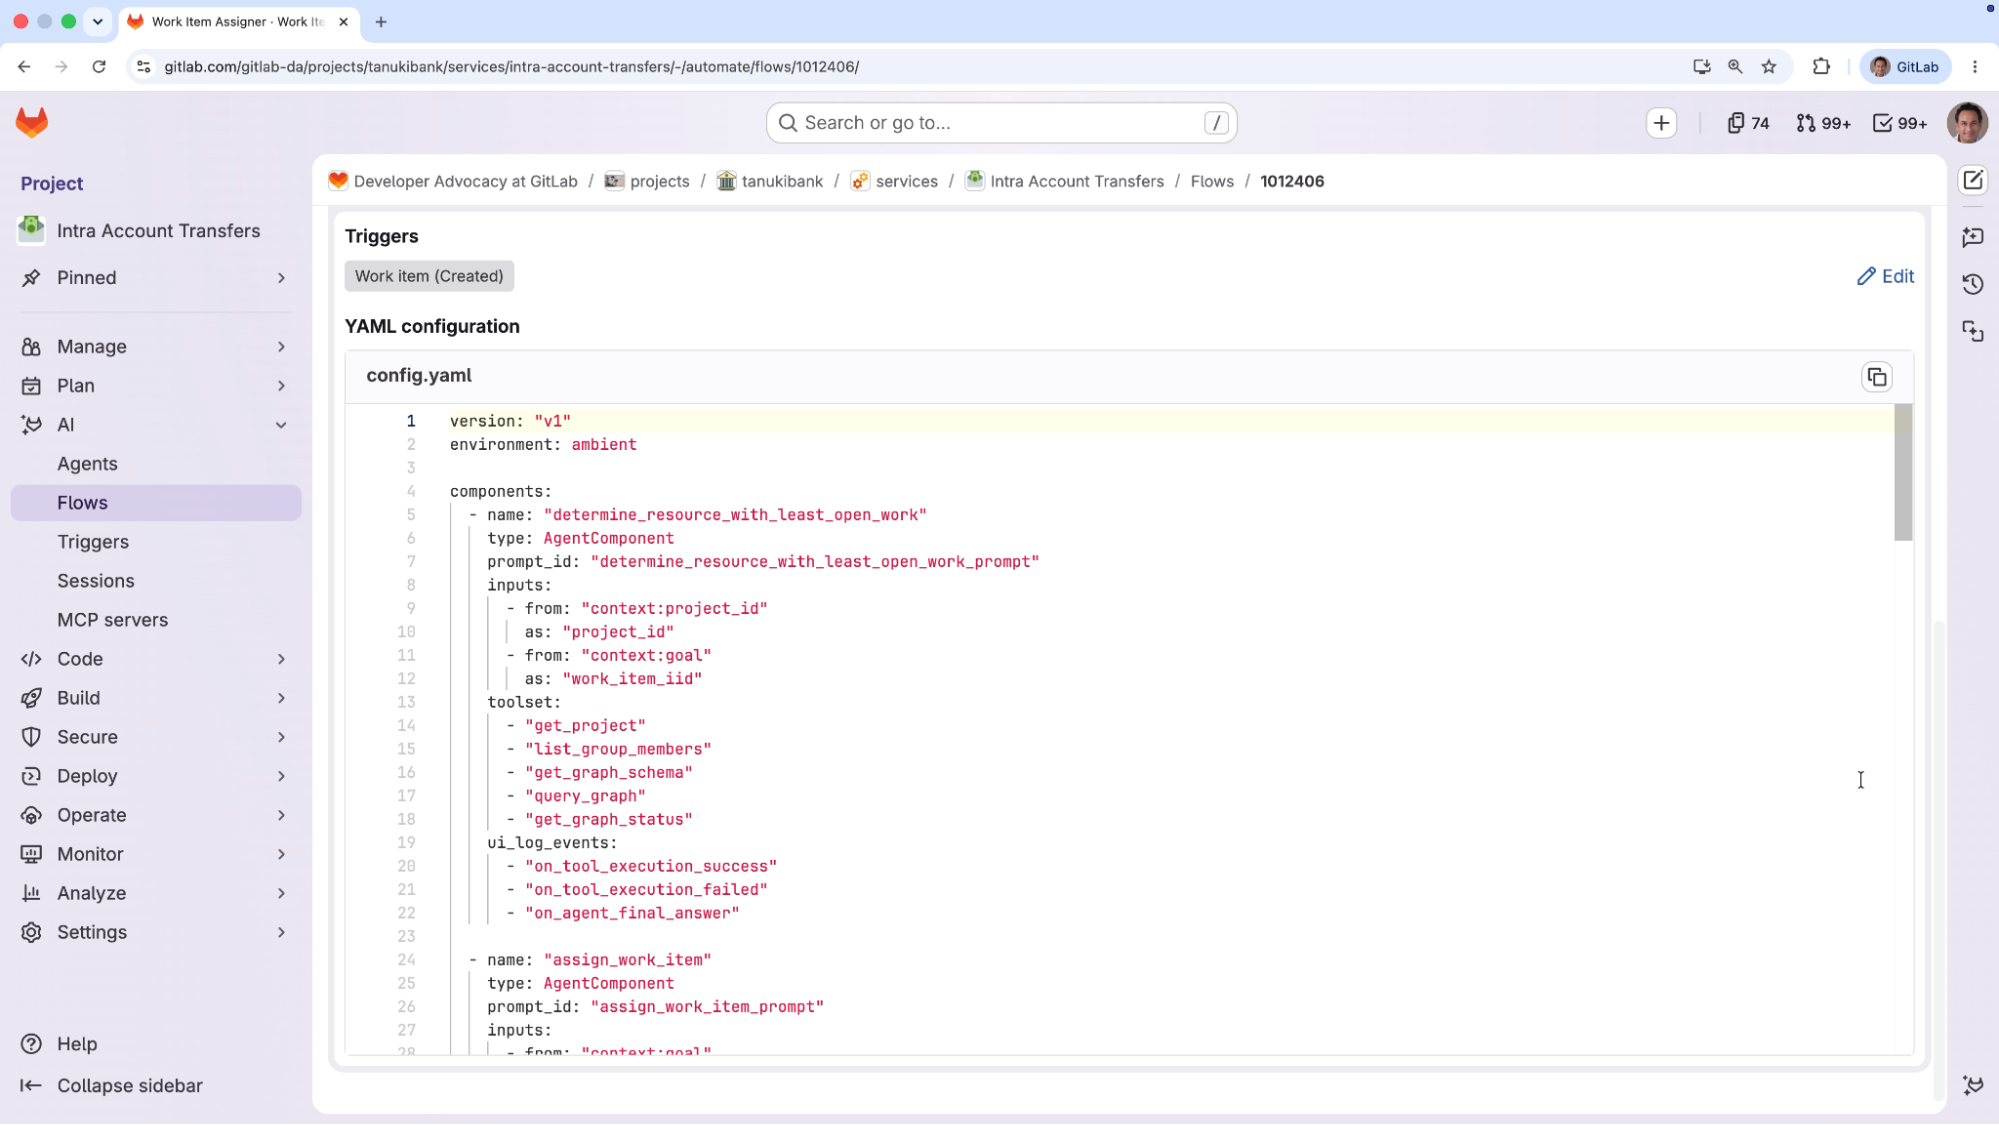
Task: Expand the Operate menu
Action: (155, 815)
